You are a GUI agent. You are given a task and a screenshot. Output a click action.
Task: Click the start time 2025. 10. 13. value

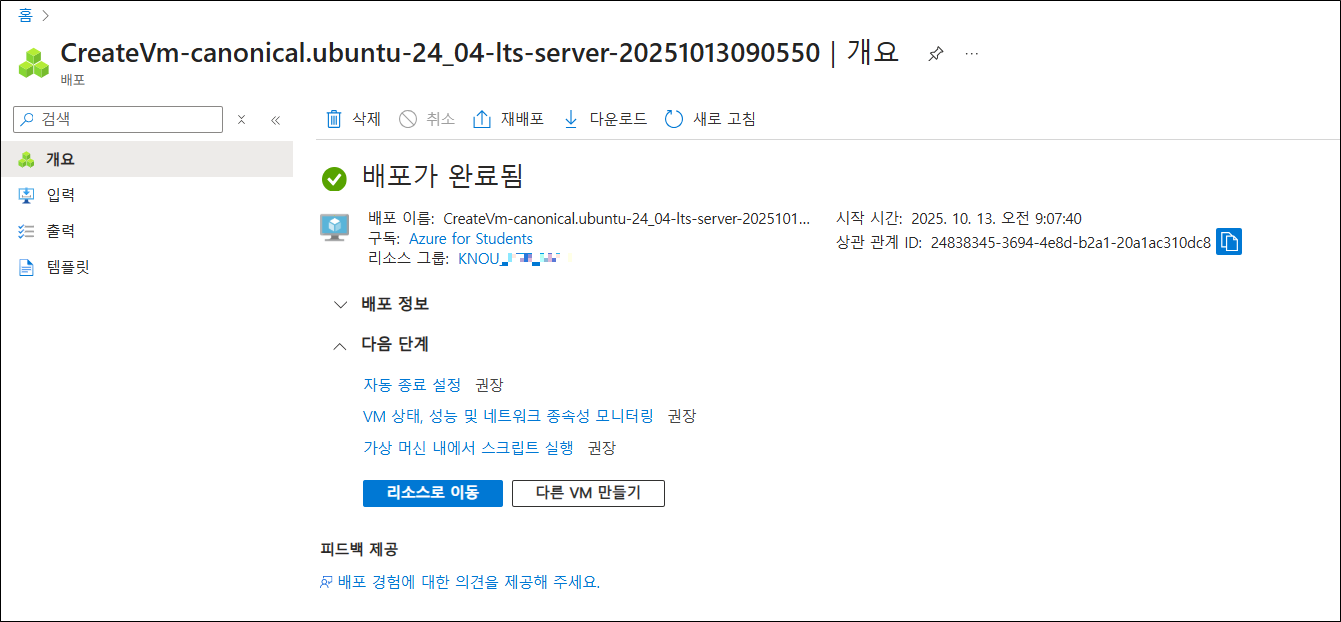(996, 218)
